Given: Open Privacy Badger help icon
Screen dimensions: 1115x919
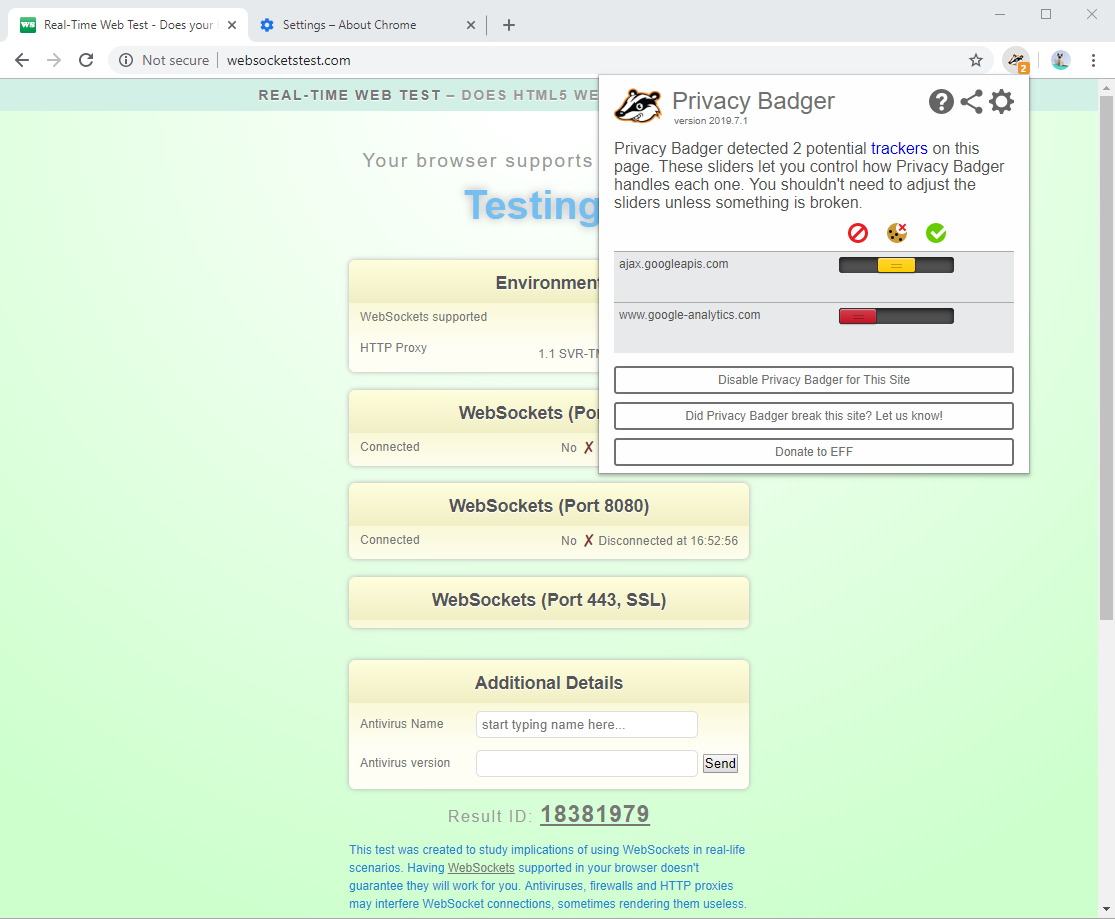Looking at the screenshot, I should click(941, 102).
